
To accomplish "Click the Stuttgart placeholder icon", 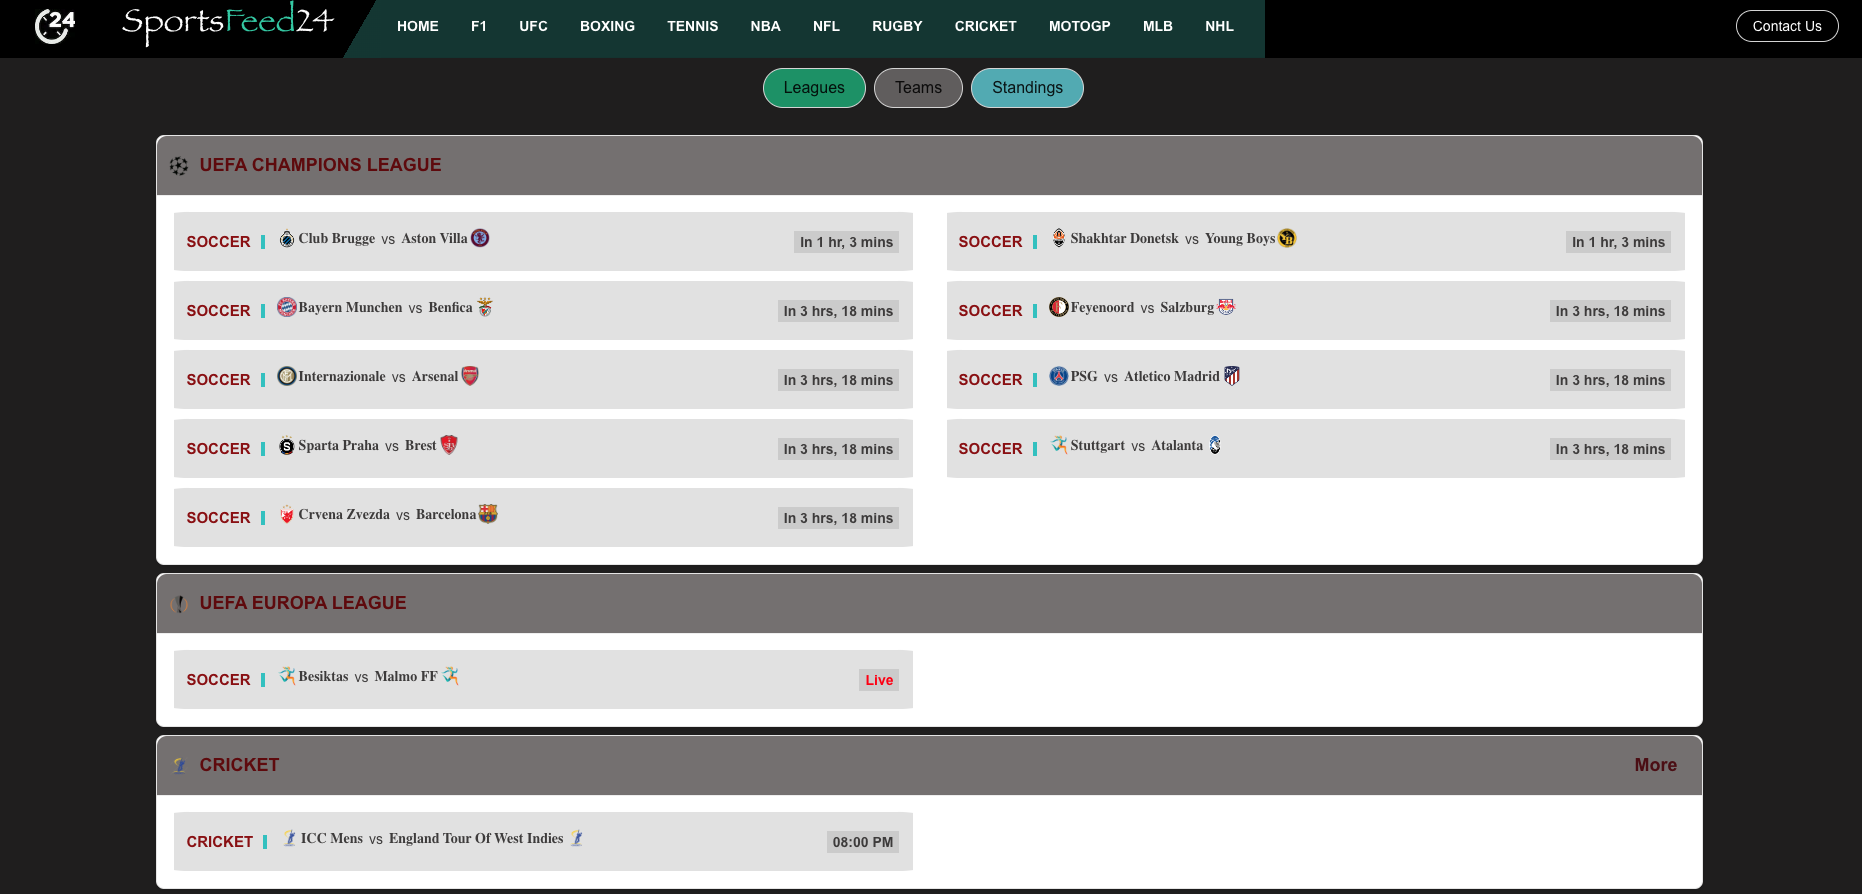I will [1059, 445].
